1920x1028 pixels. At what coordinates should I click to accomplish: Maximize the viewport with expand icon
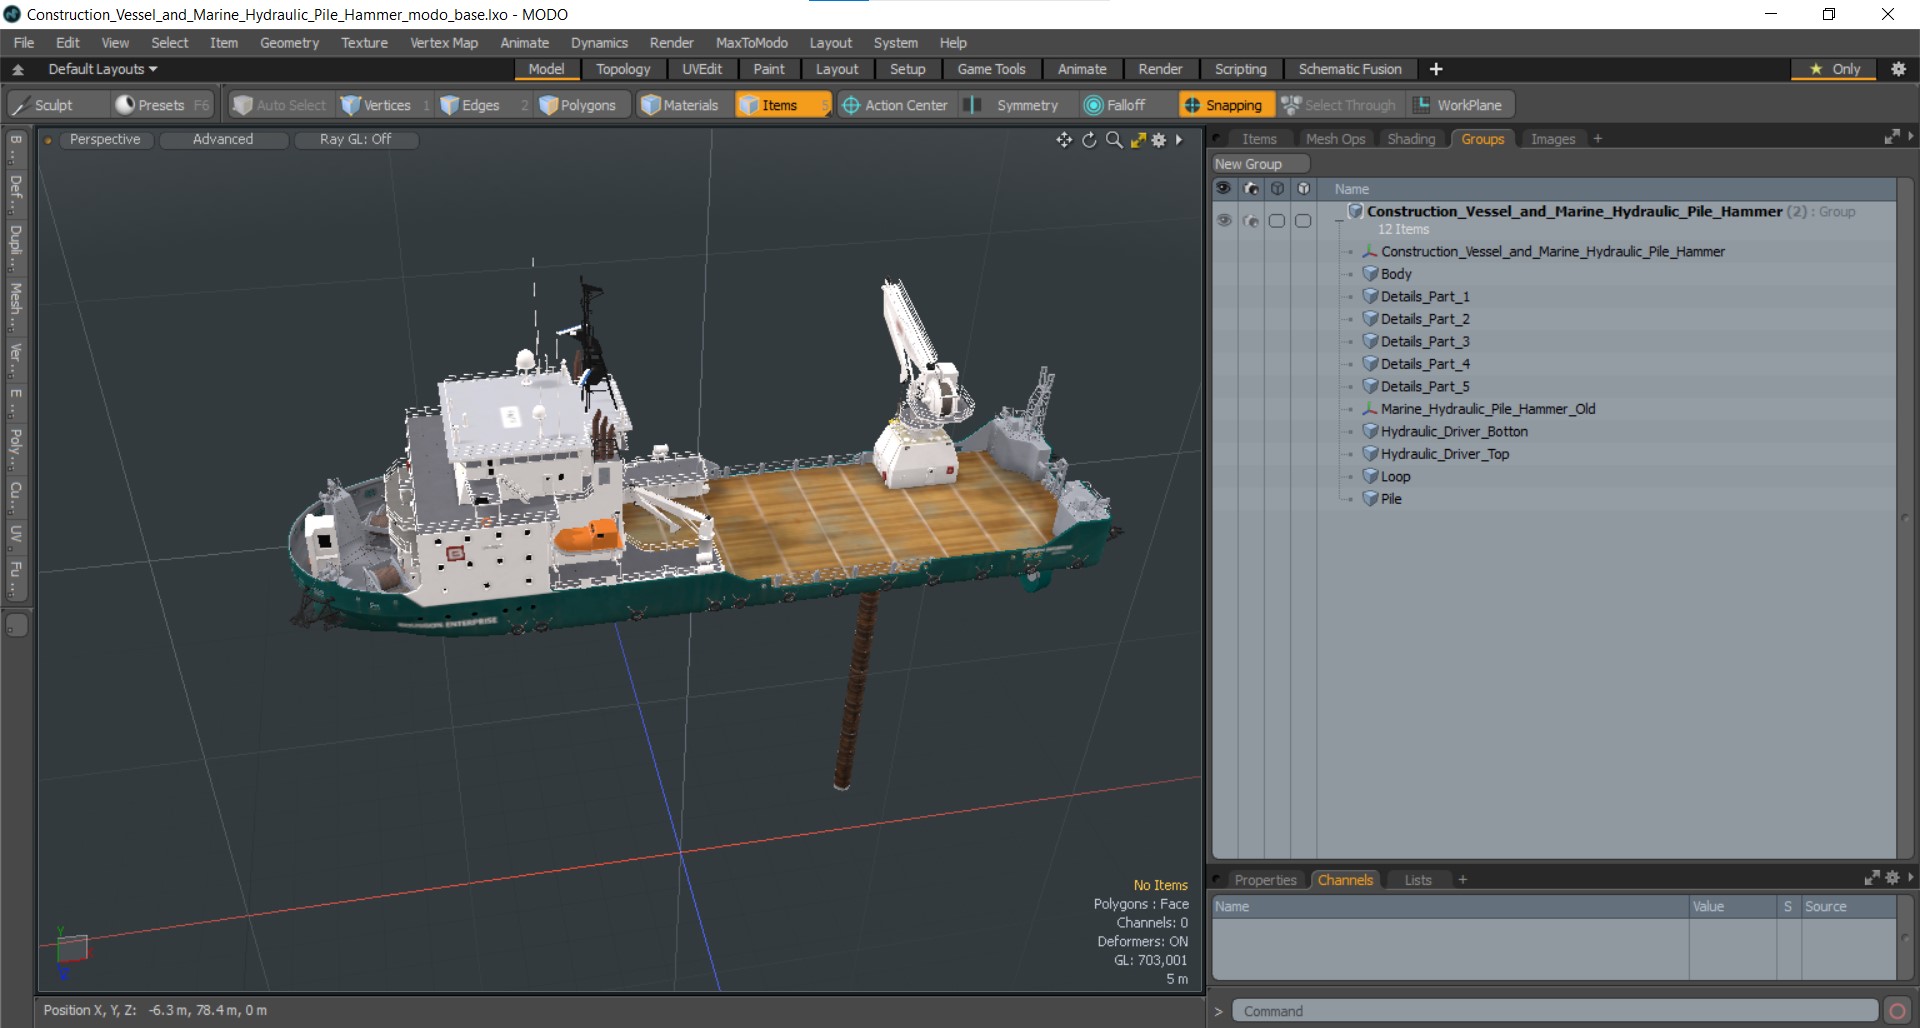[x=1138, y=140]
